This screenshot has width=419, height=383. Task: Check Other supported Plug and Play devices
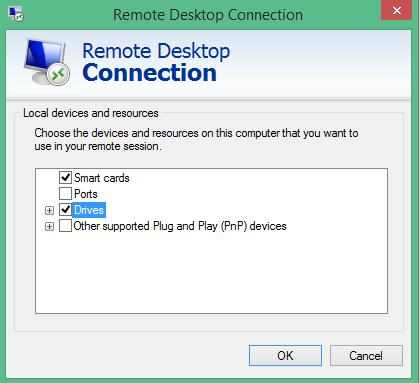[x=65, y=226]
